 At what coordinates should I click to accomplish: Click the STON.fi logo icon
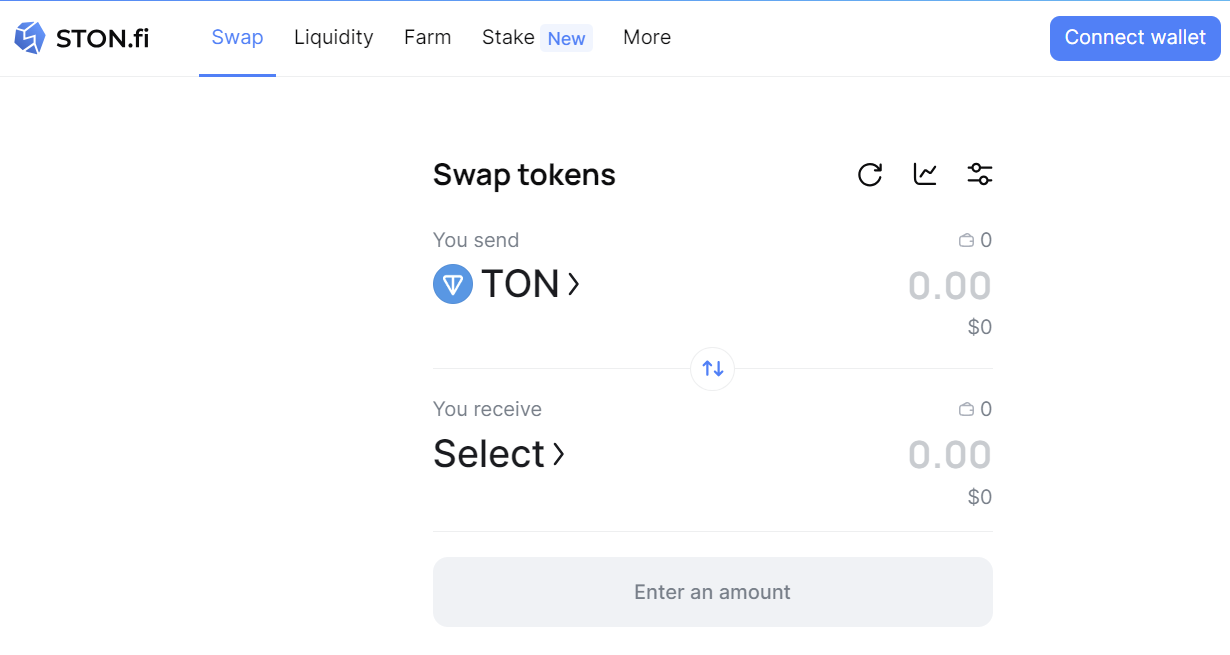click(30, 38)
